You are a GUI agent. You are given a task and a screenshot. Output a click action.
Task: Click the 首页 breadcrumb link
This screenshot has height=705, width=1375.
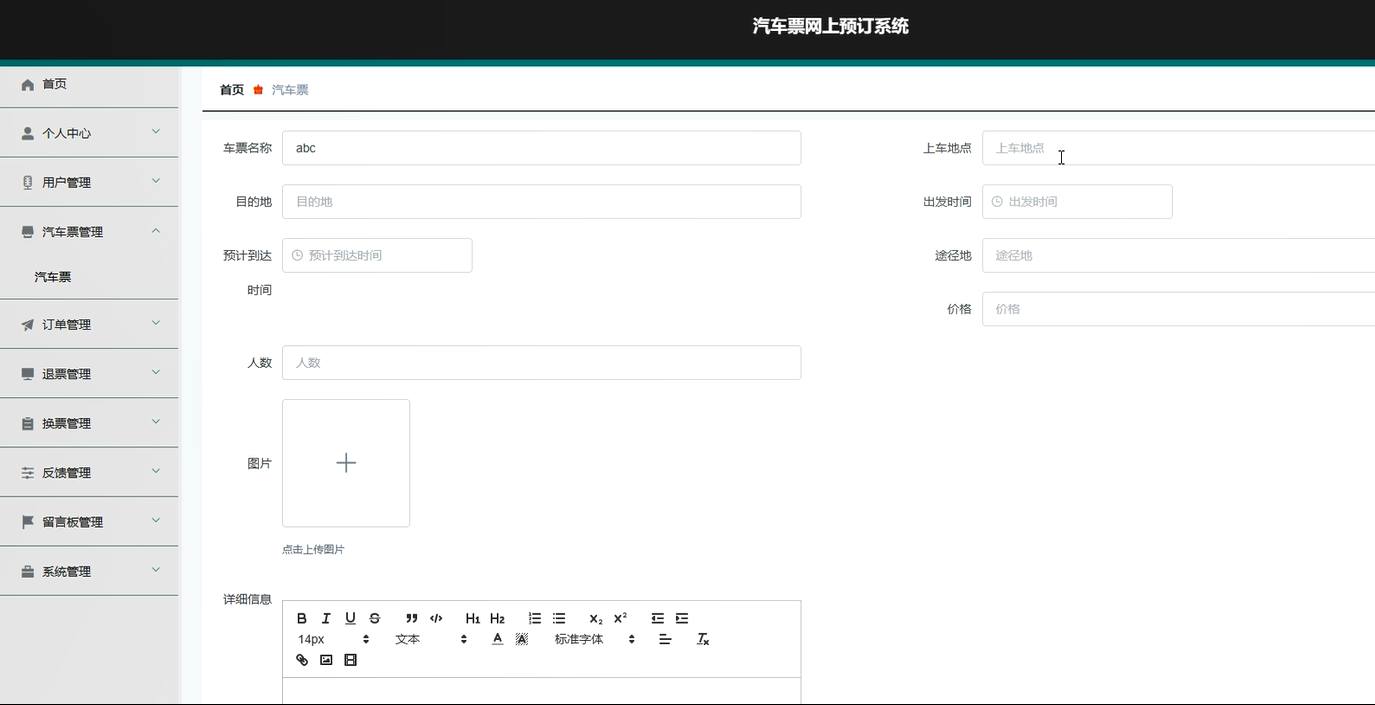coord(232,90)
